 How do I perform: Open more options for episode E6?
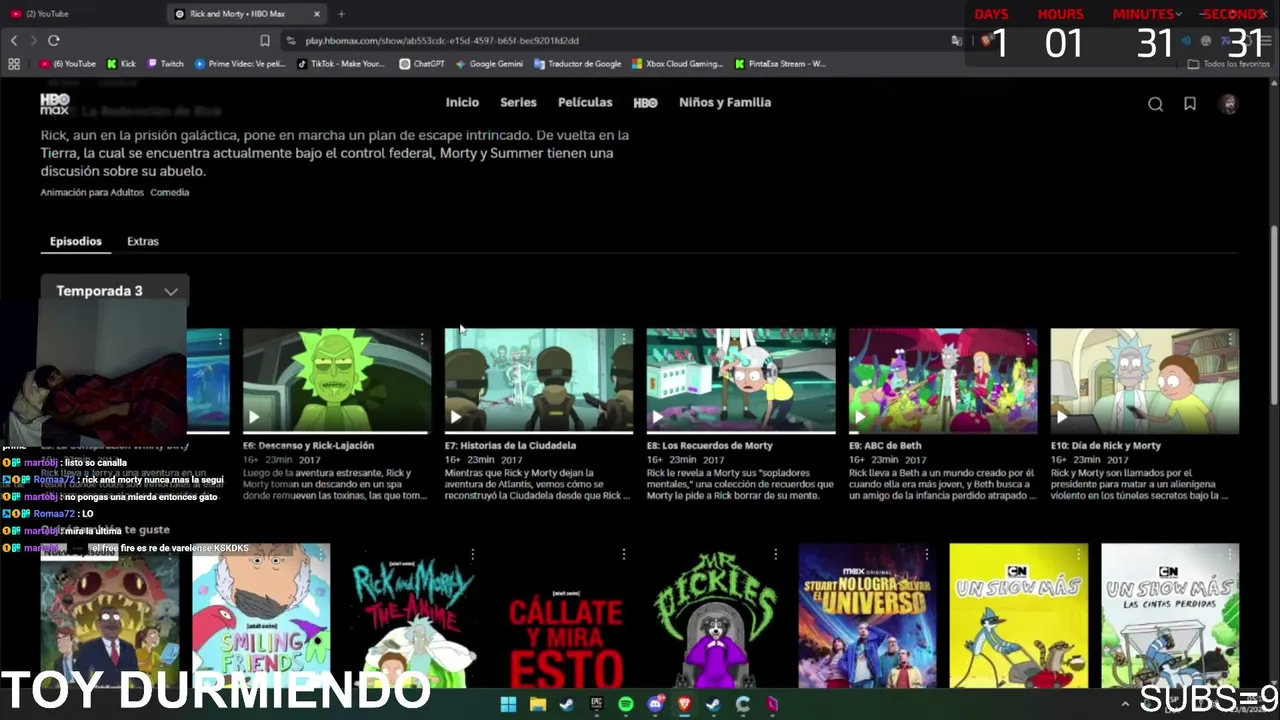[422, 340]
